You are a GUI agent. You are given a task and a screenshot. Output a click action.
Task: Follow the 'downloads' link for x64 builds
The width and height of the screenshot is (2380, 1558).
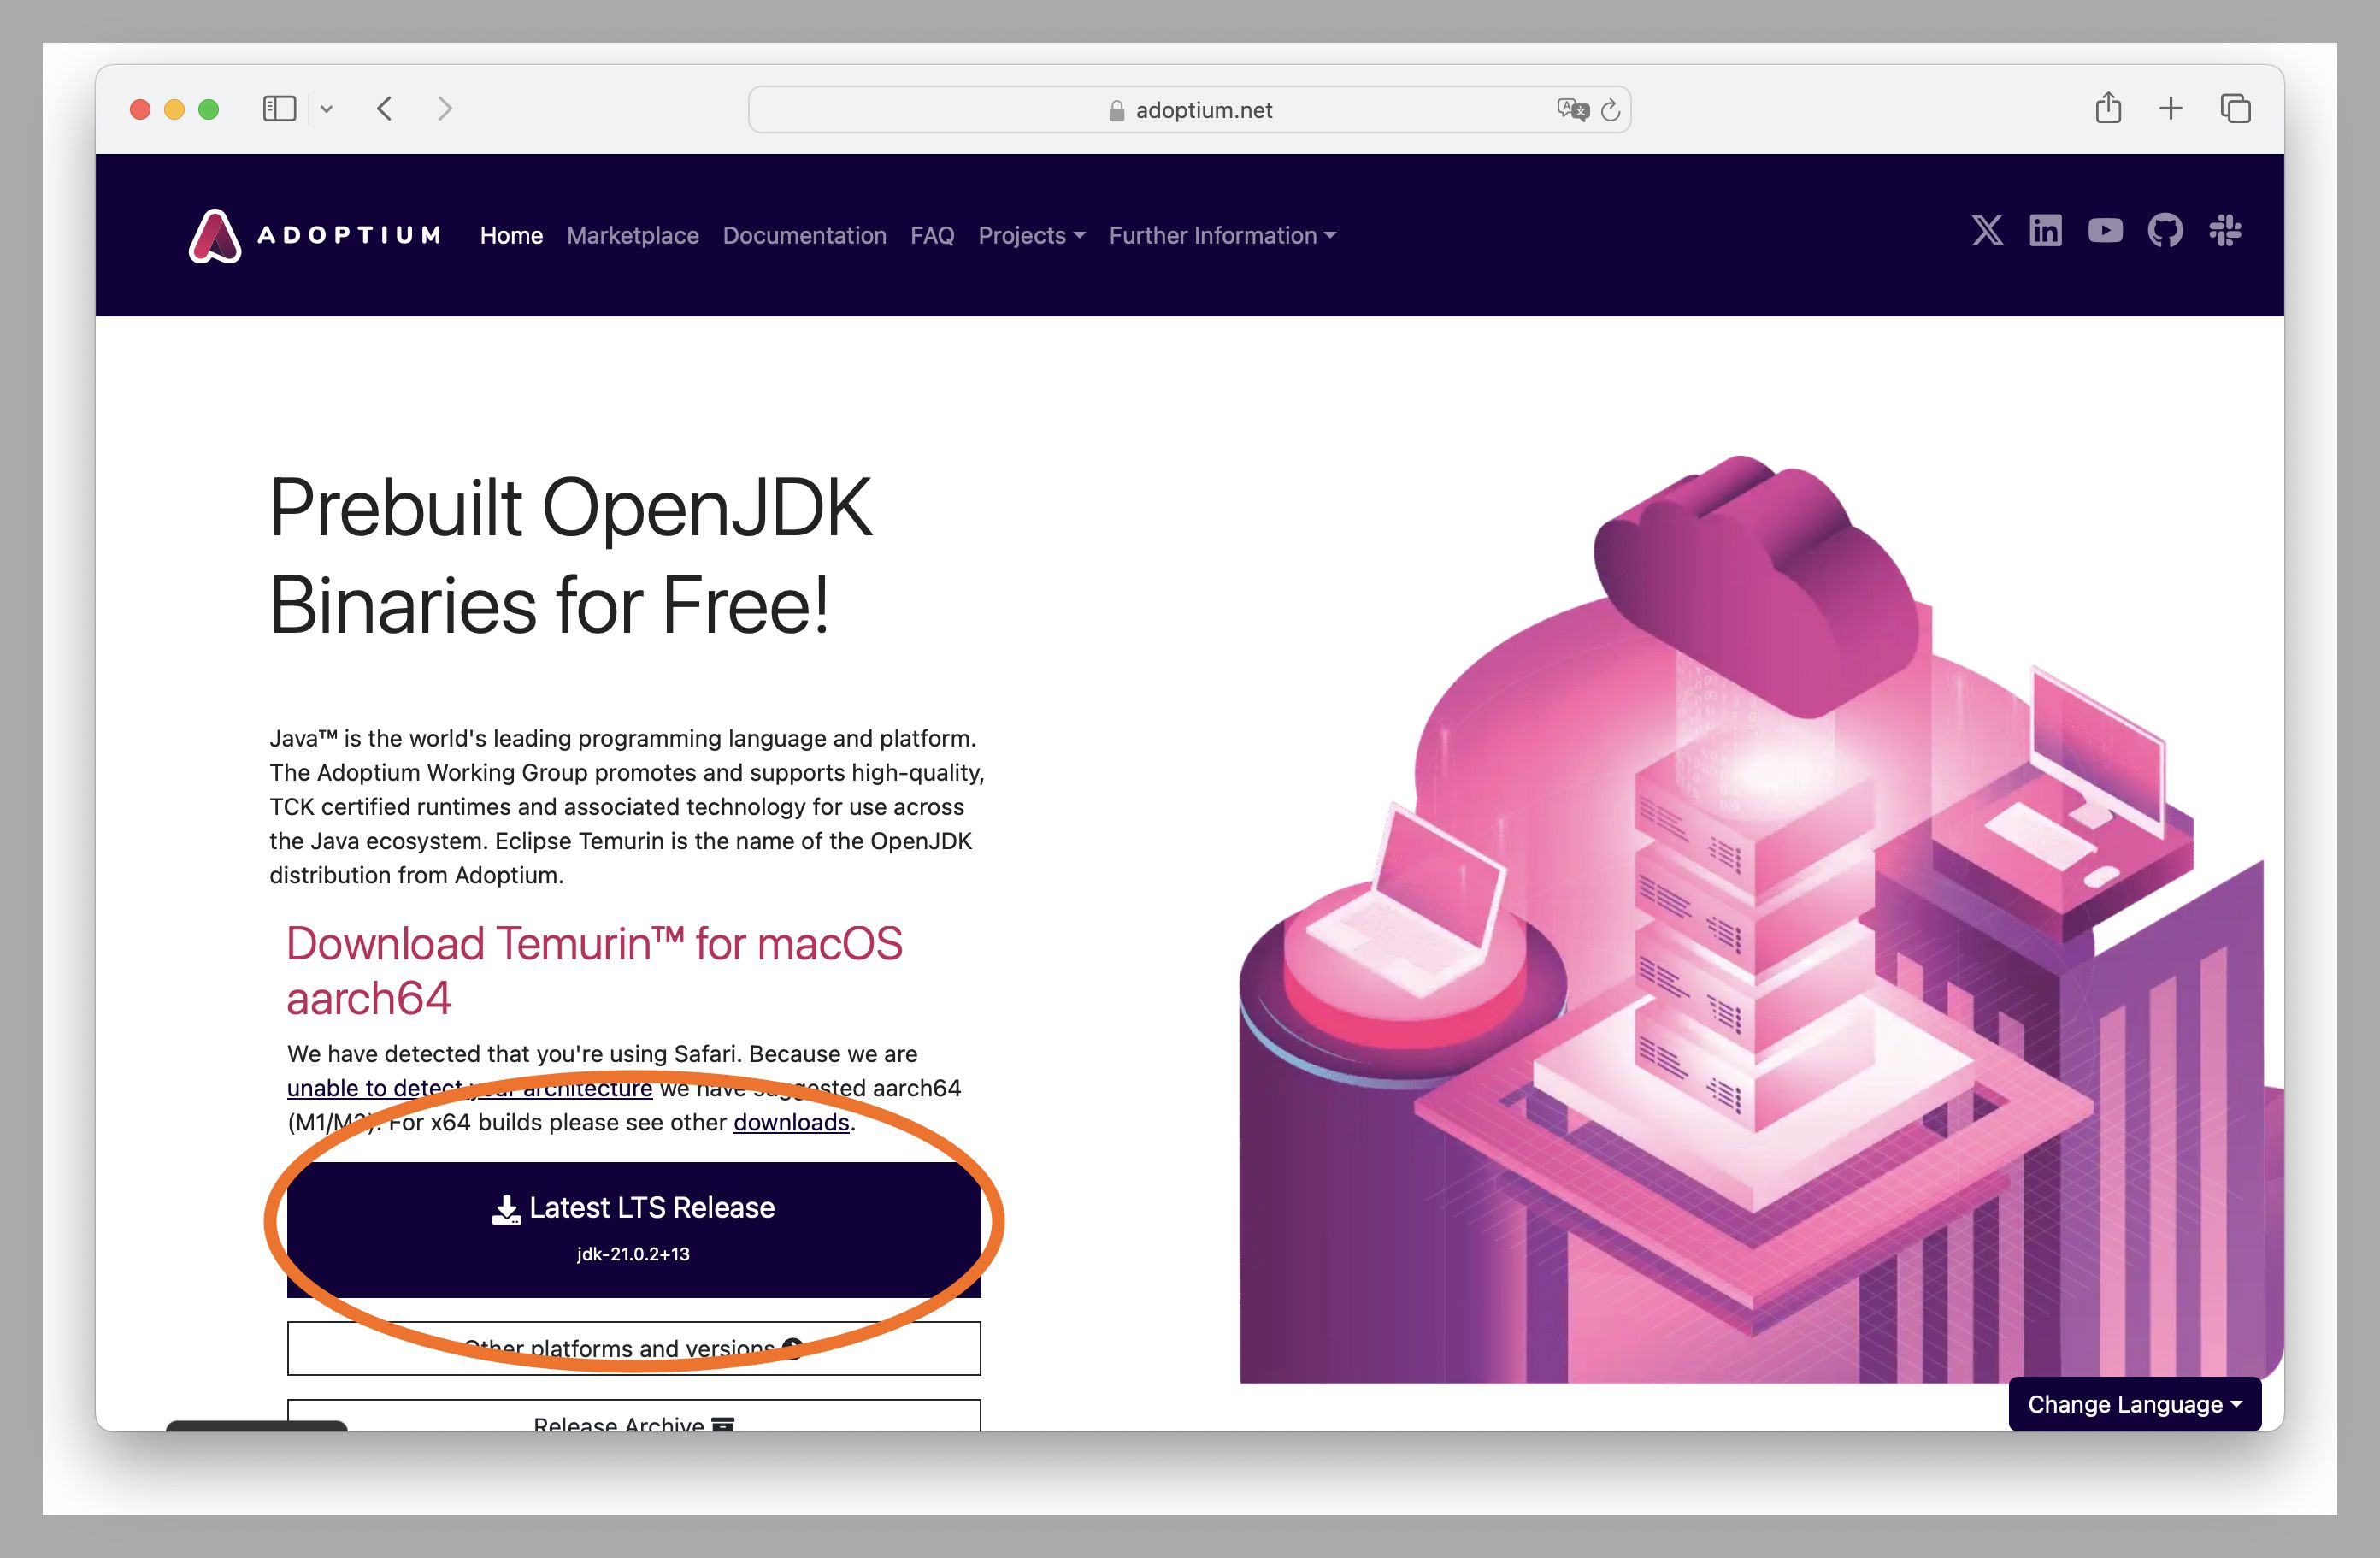791,1122
